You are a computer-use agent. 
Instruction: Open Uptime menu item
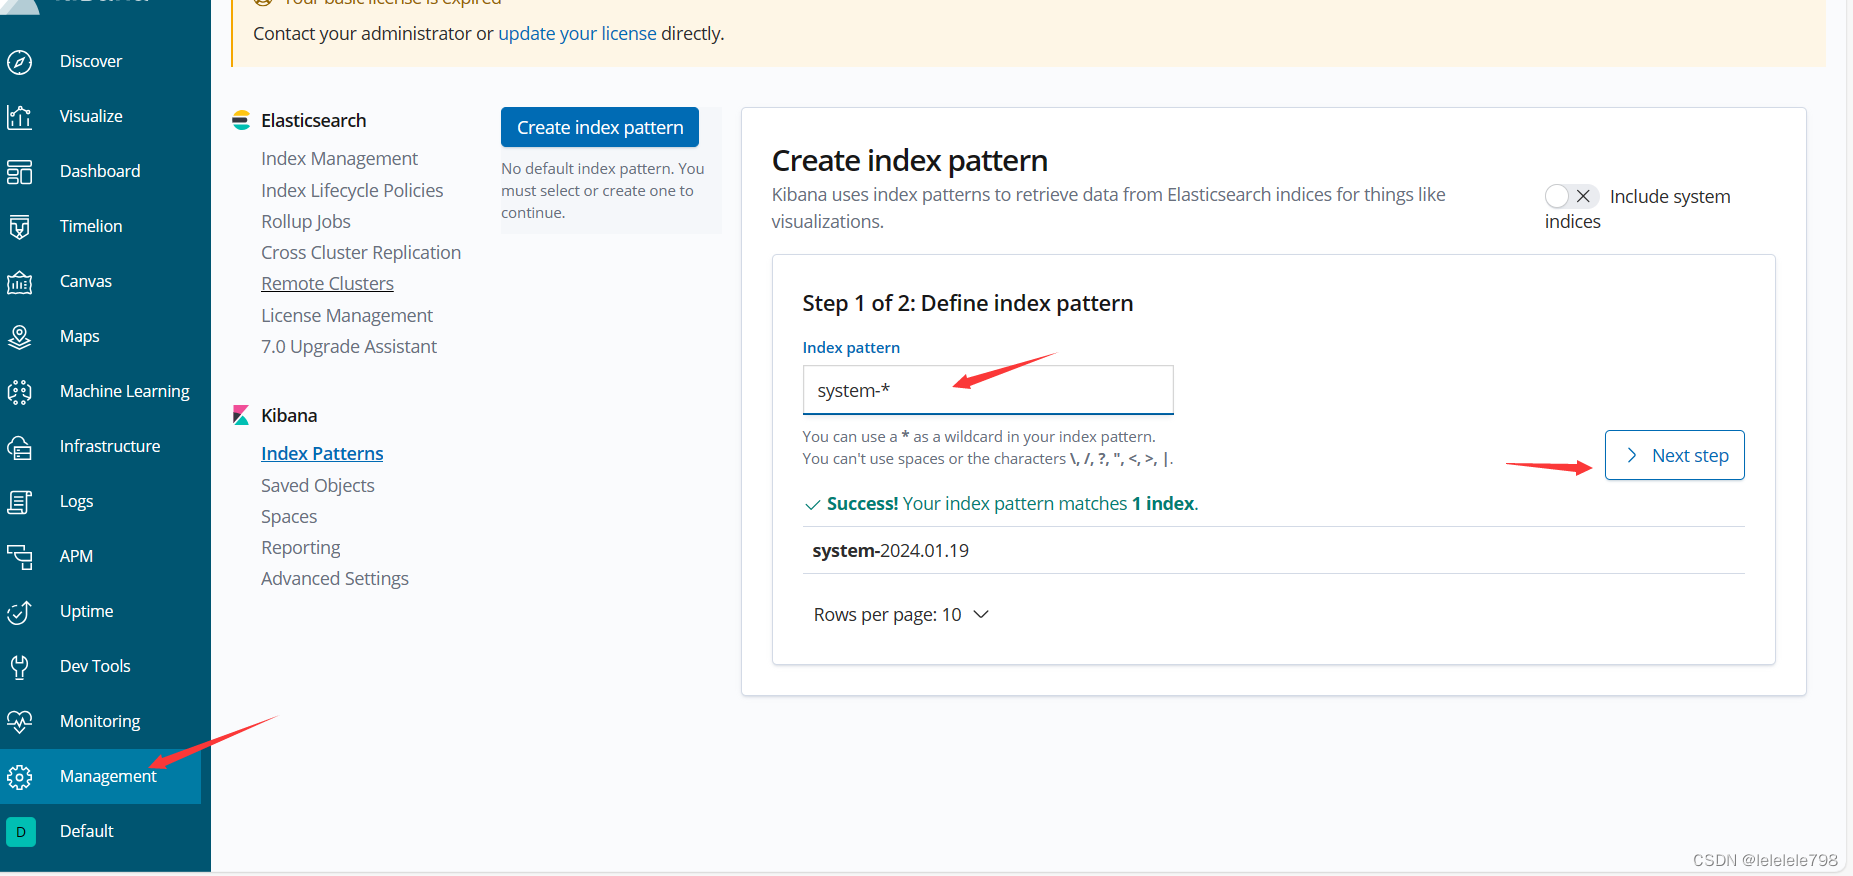[x=86, y=611]
